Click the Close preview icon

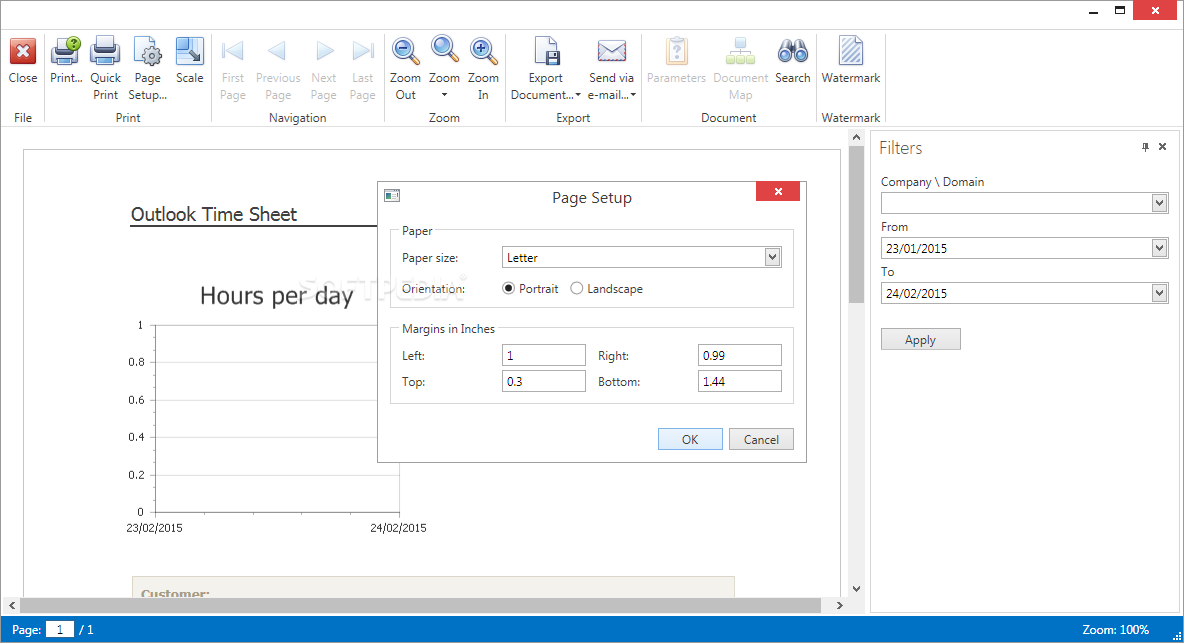23,51
